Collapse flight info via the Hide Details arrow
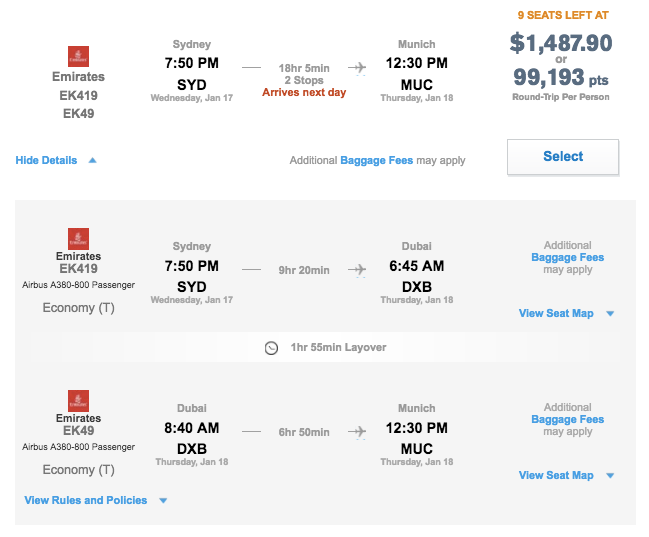649x537 pixels. point(93,160)
